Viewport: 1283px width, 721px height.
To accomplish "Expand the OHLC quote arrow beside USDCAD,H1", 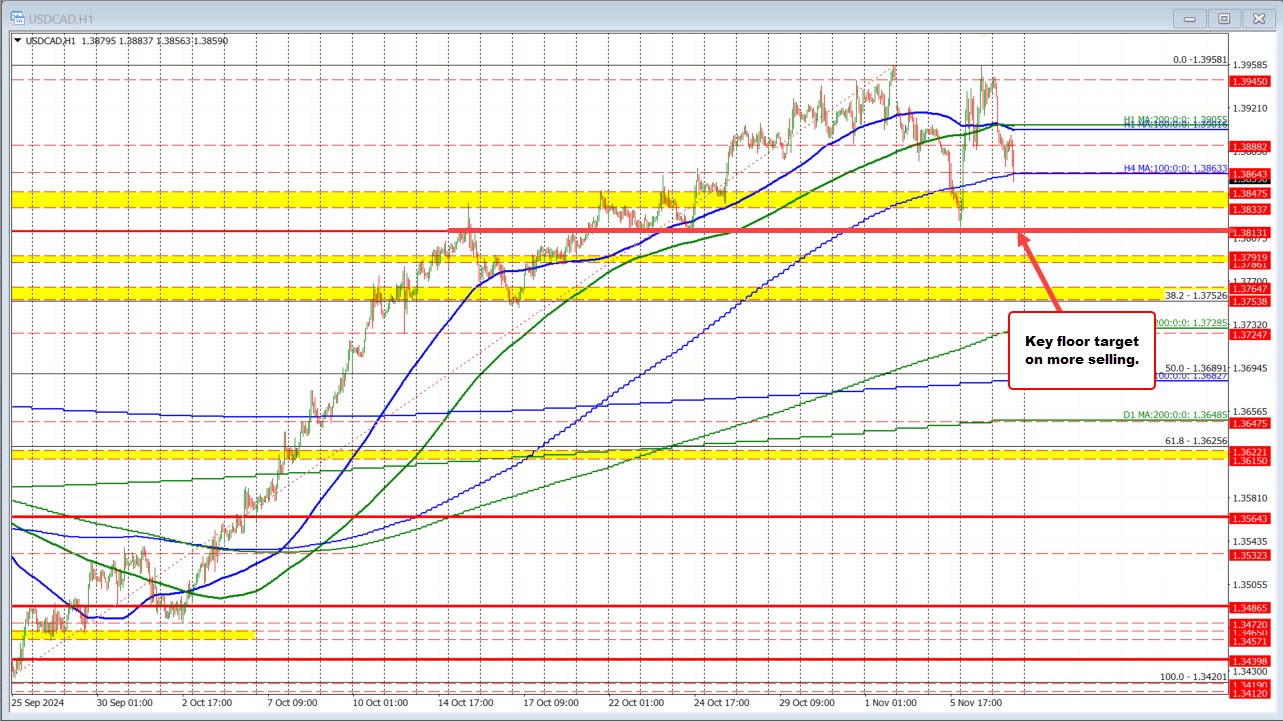I will [x=18, y=40].
